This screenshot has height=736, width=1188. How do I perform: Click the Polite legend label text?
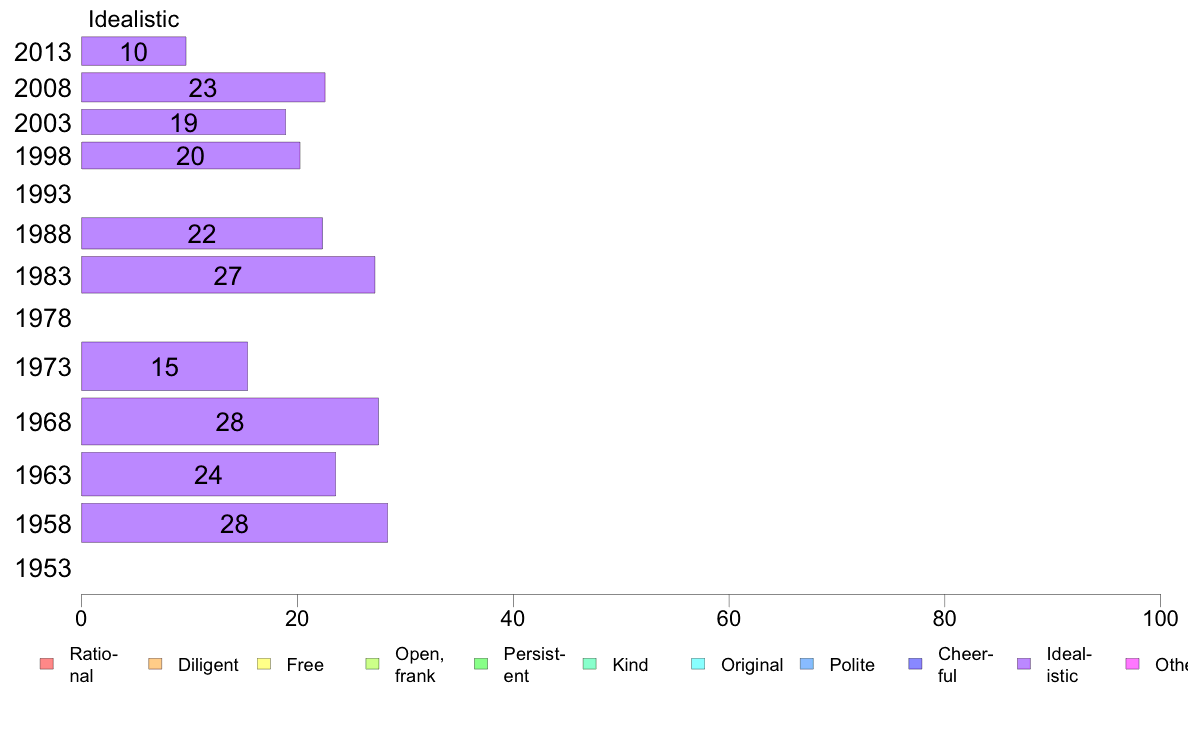point(852,665)
